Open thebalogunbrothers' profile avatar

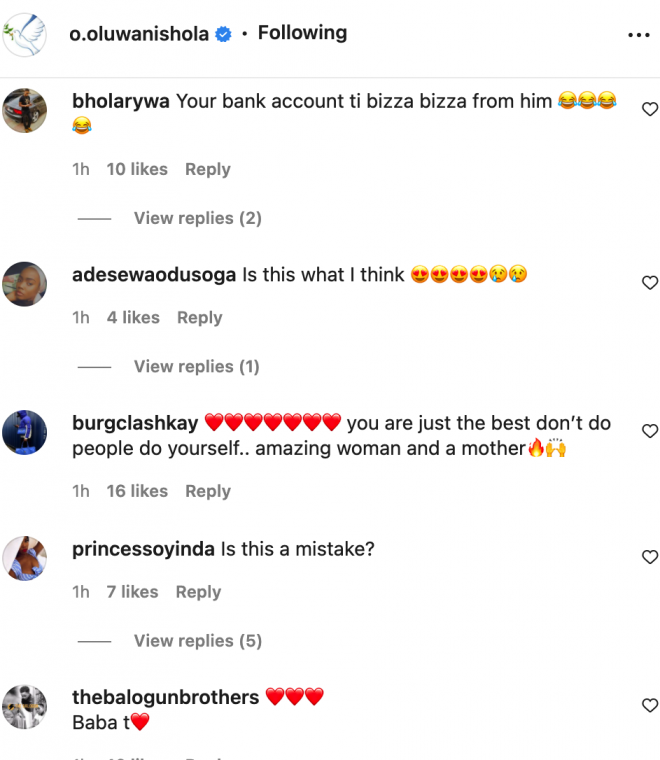click(x=25, y=706)
